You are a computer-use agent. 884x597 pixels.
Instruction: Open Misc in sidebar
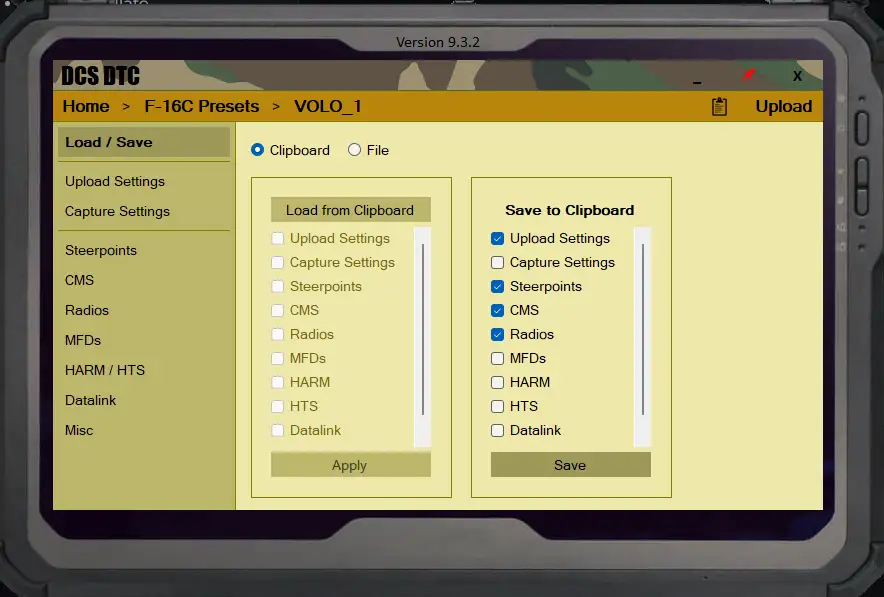click(x=79, y=430)
